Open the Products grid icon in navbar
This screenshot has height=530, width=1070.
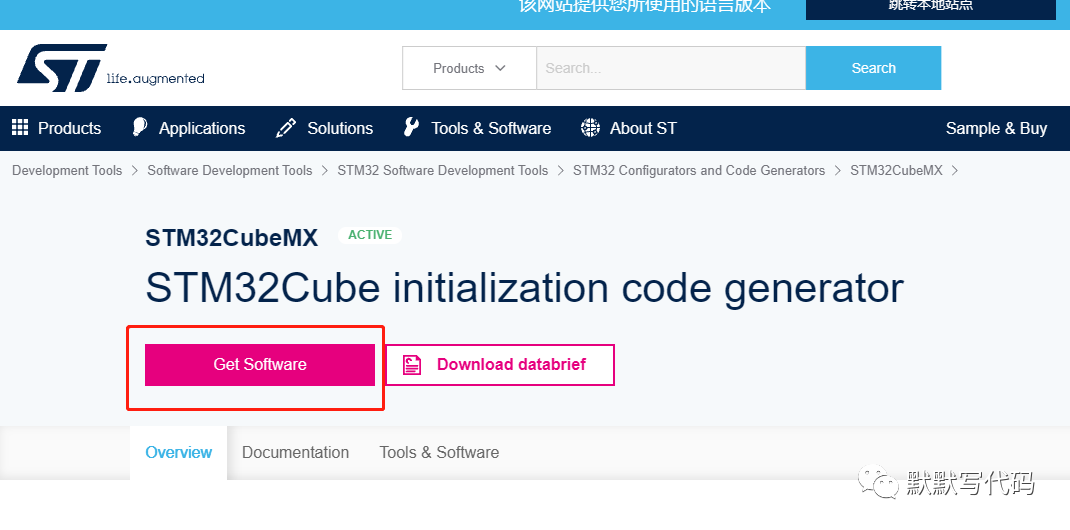[20, 128]
